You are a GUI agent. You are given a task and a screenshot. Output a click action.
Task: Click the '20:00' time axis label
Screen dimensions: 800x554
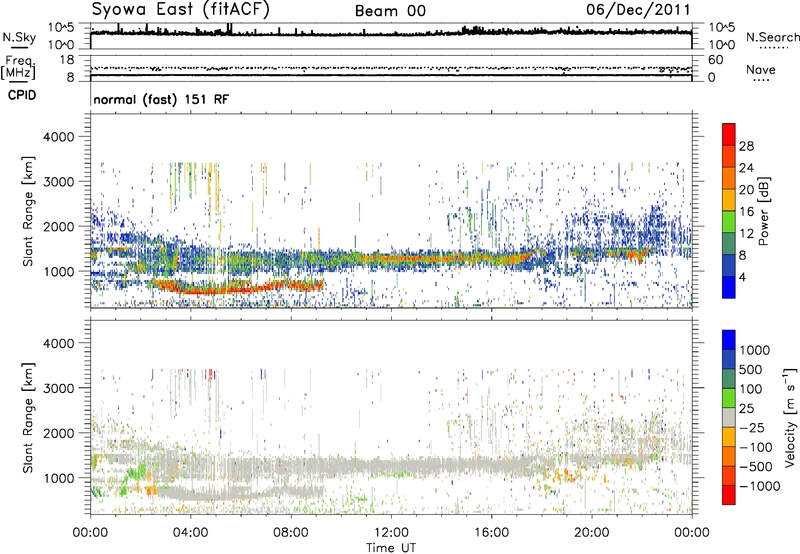(591, 533)
